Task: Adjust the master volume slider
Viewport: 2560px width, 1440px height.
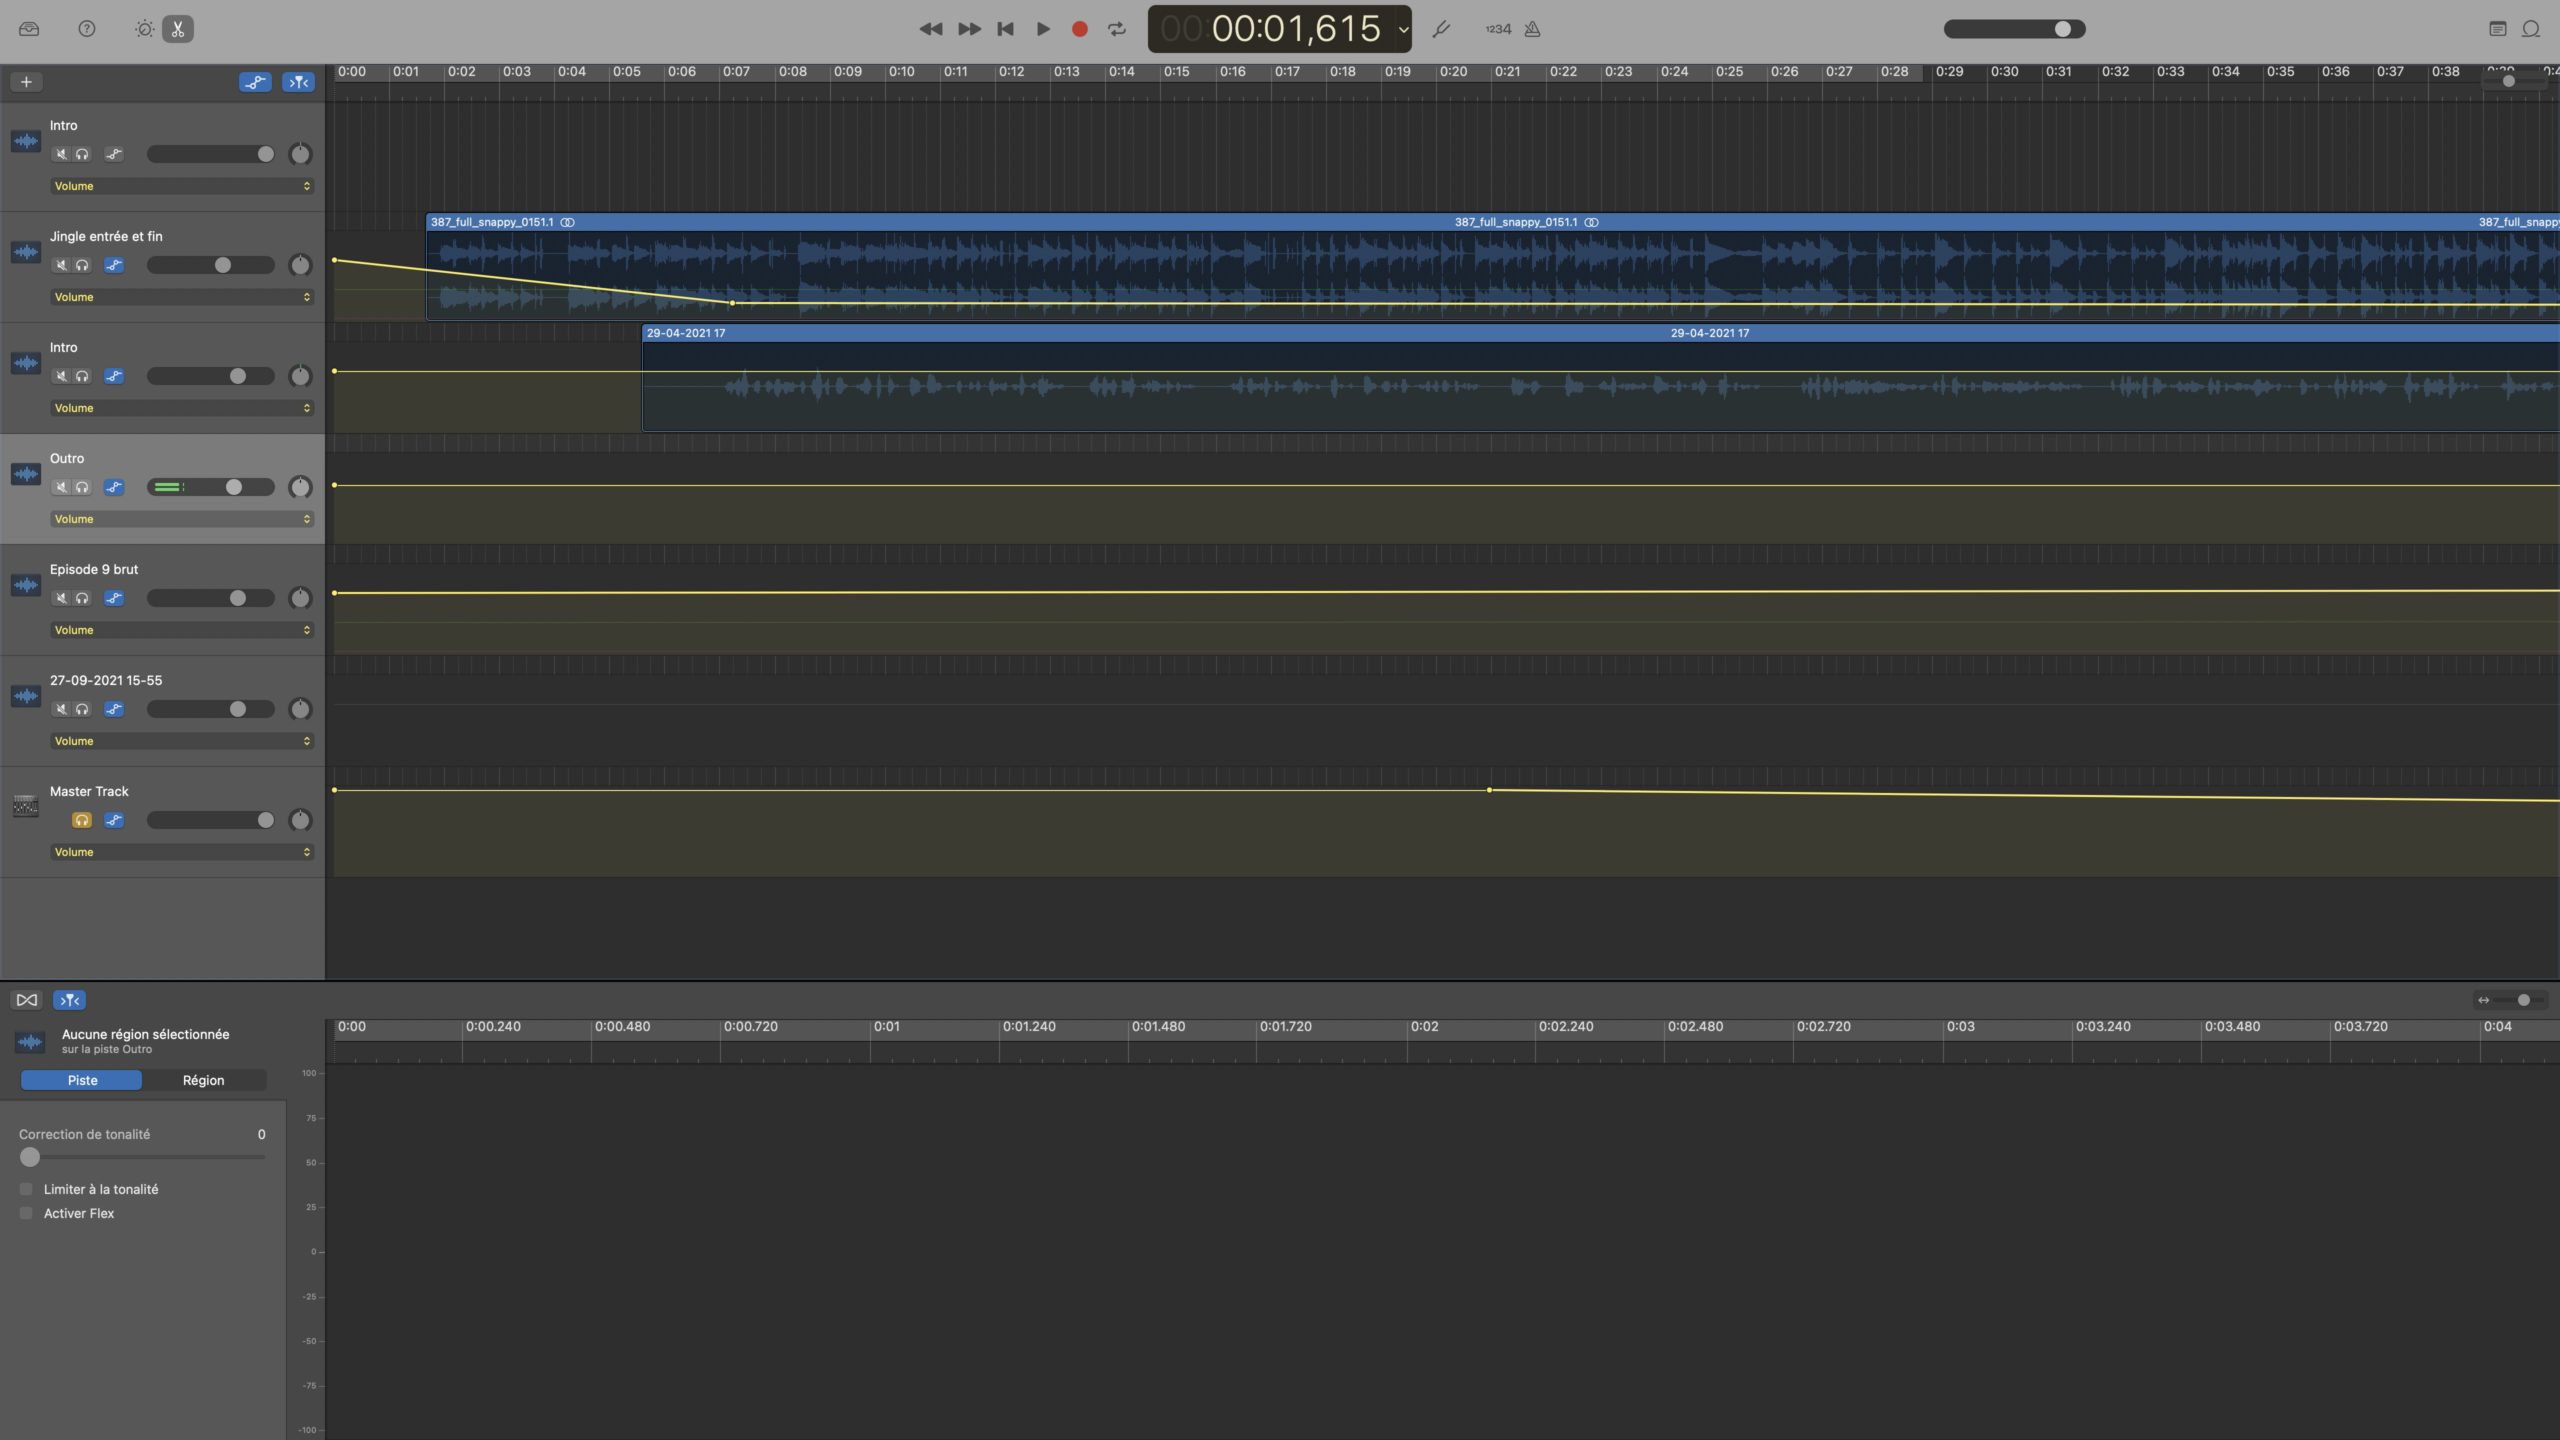Action: (x=2014, y=29)
